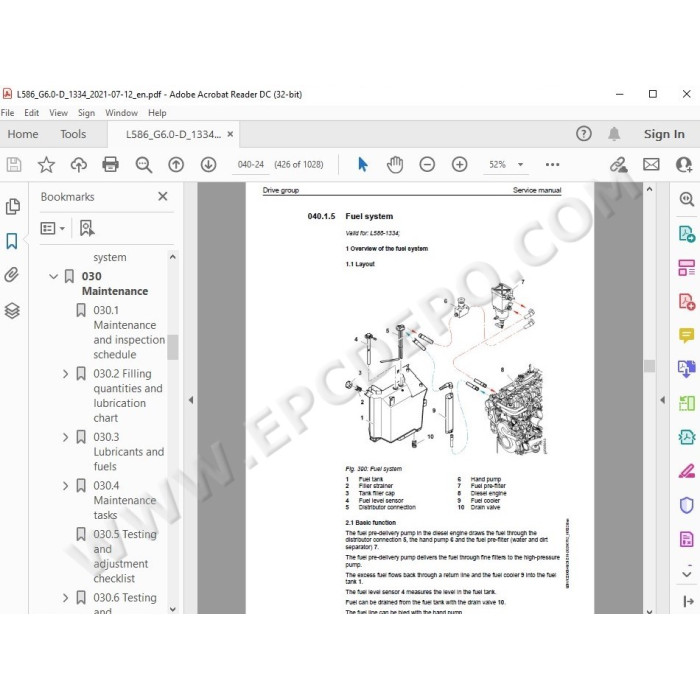Click the Save file icon
This screenshot has height=700, width=700.
(x=14, y=165)
